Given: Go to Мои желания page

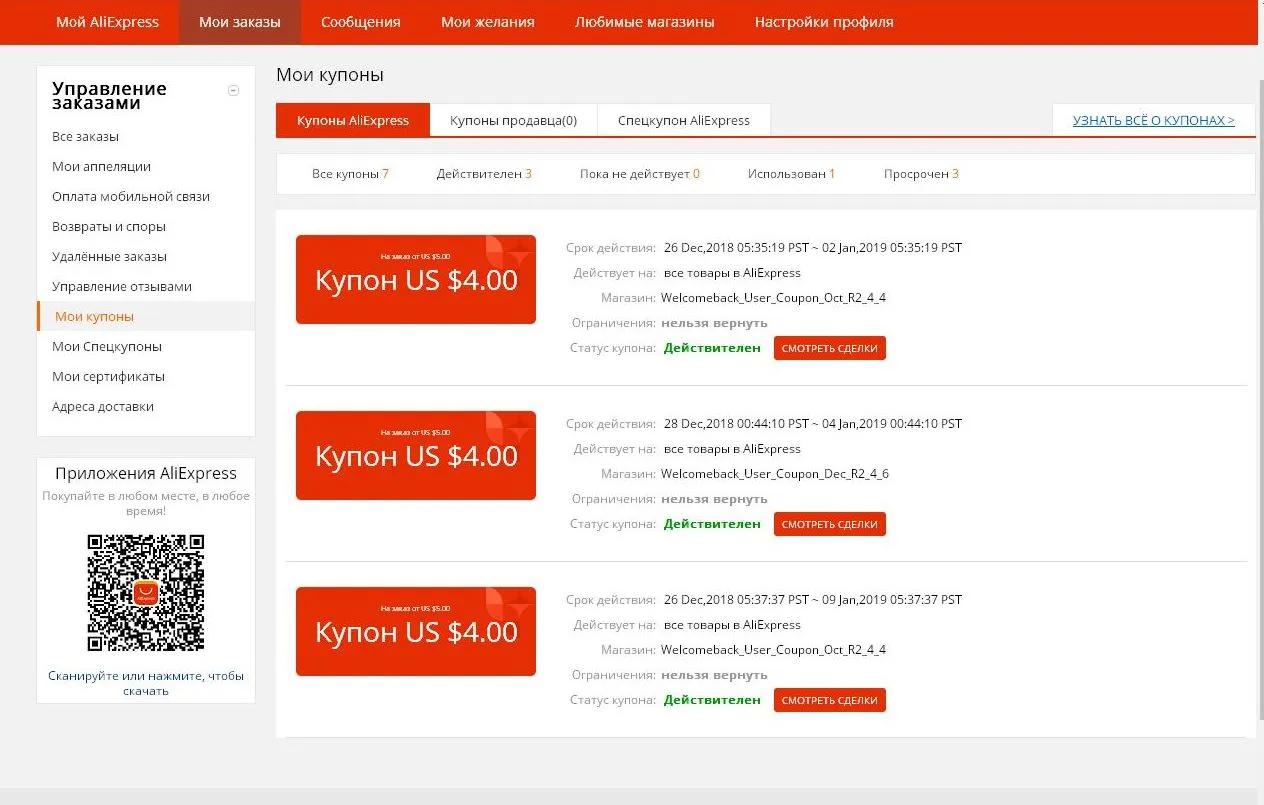Looking at the screenshot, I should pos(488,22).
